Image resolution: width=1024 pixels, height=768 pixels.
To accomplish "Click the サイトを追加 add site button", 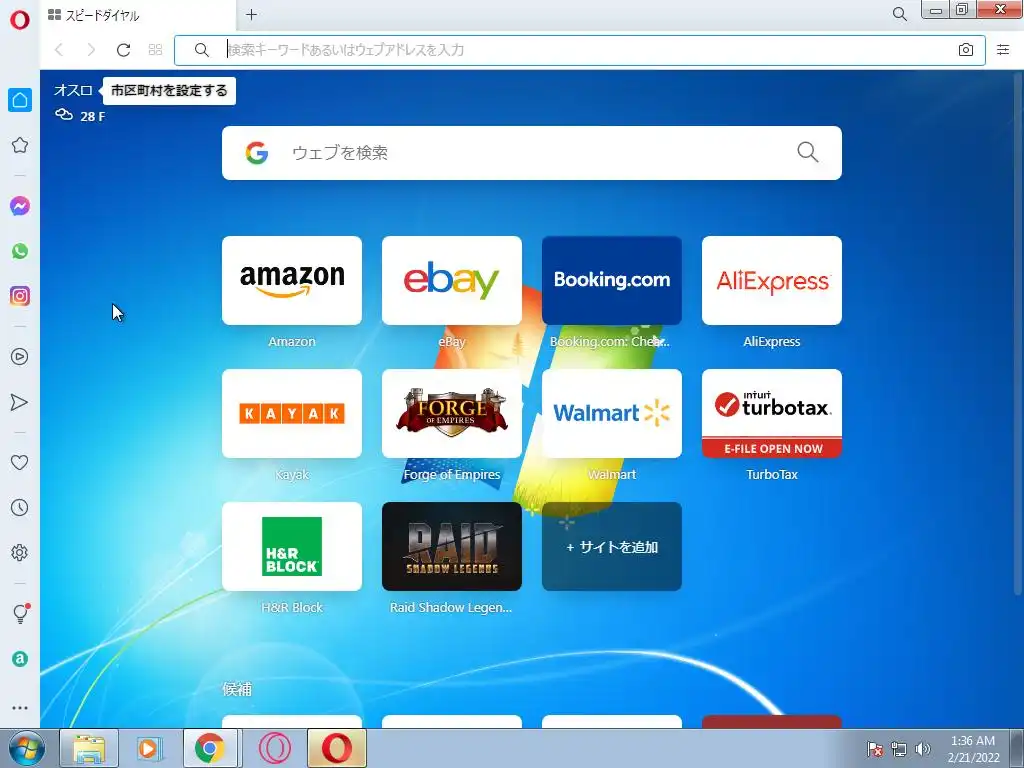I will point(612,547).
